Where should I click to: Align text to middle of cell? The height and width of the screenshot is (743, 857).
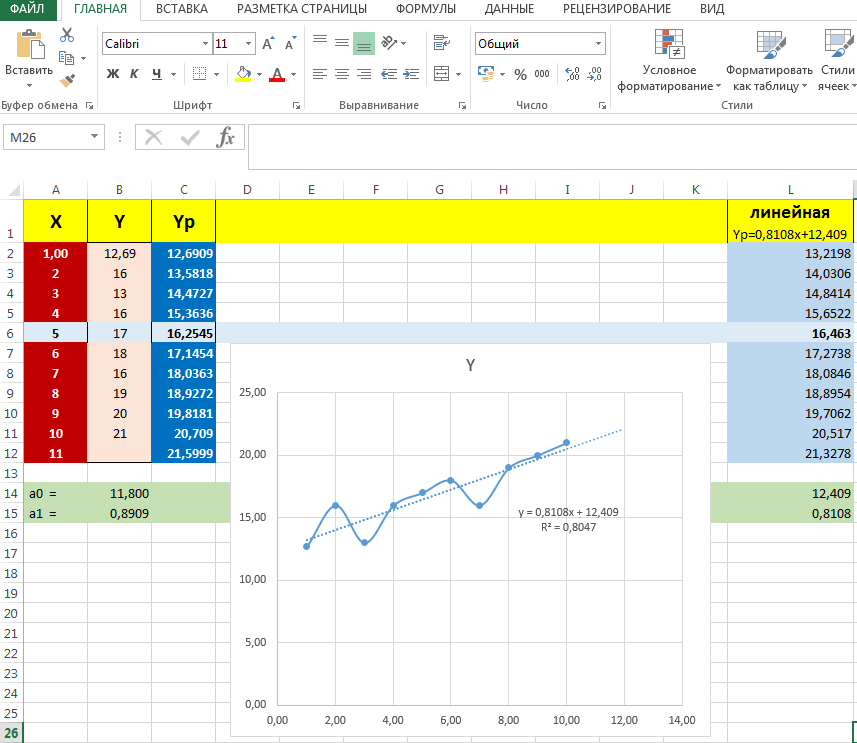pos(342,42)
